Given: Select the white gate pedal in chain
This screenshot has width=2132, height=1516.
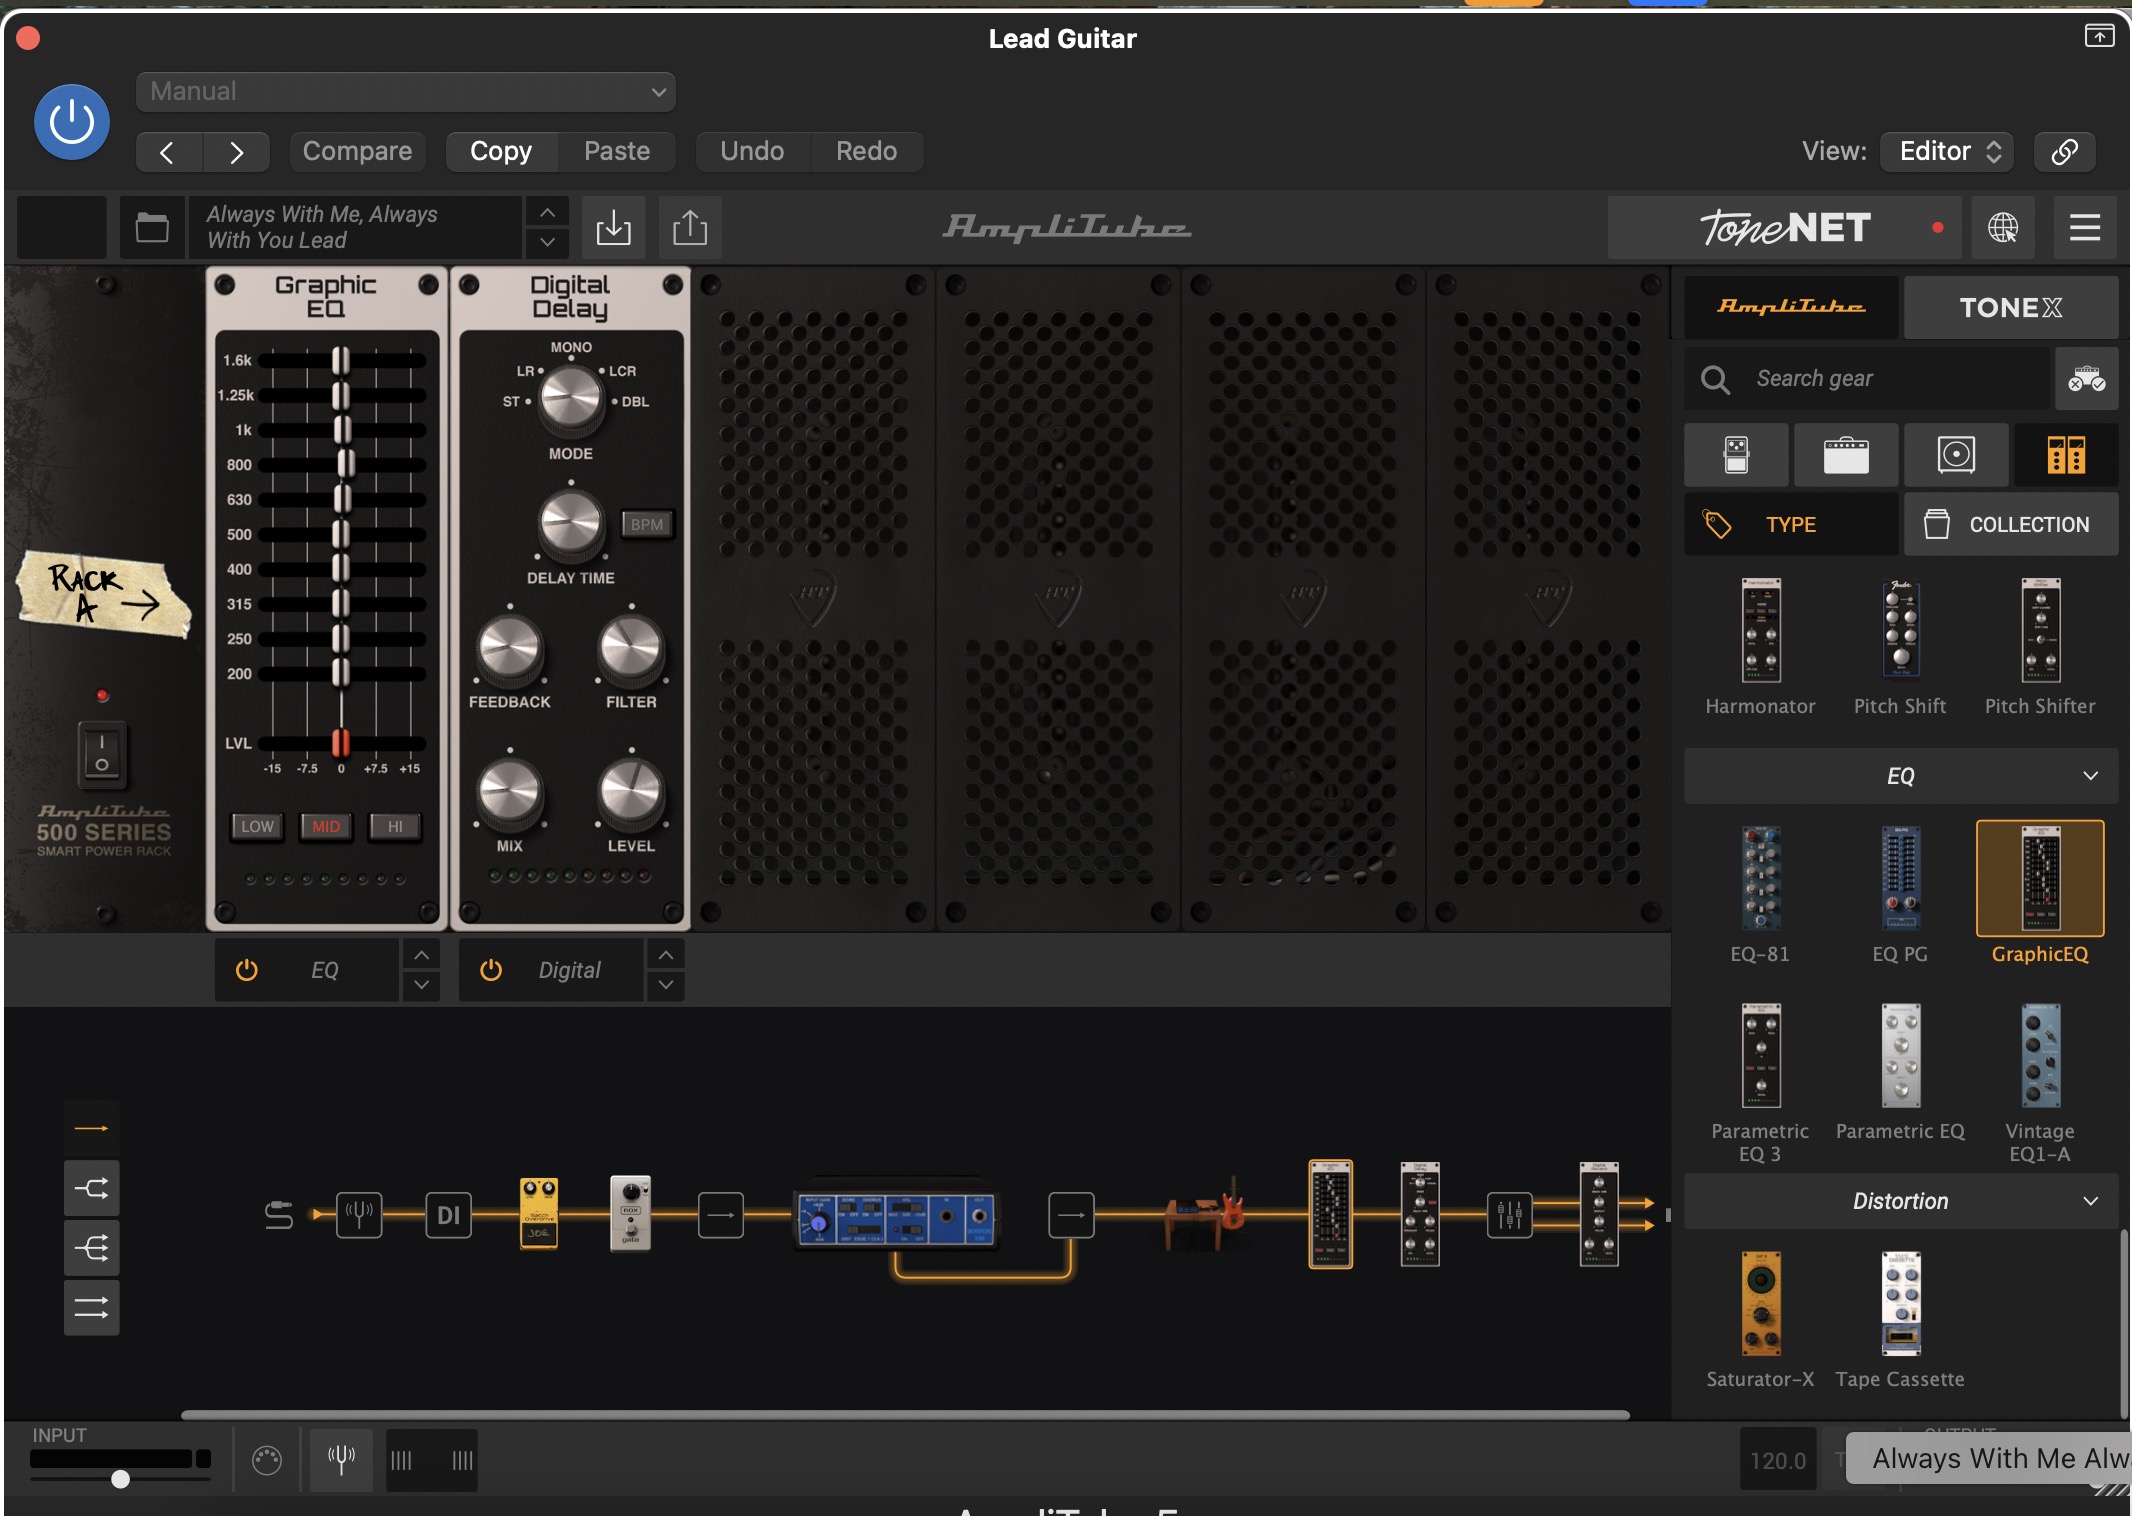Looking at the screenshot, I should click(630, 1213).
